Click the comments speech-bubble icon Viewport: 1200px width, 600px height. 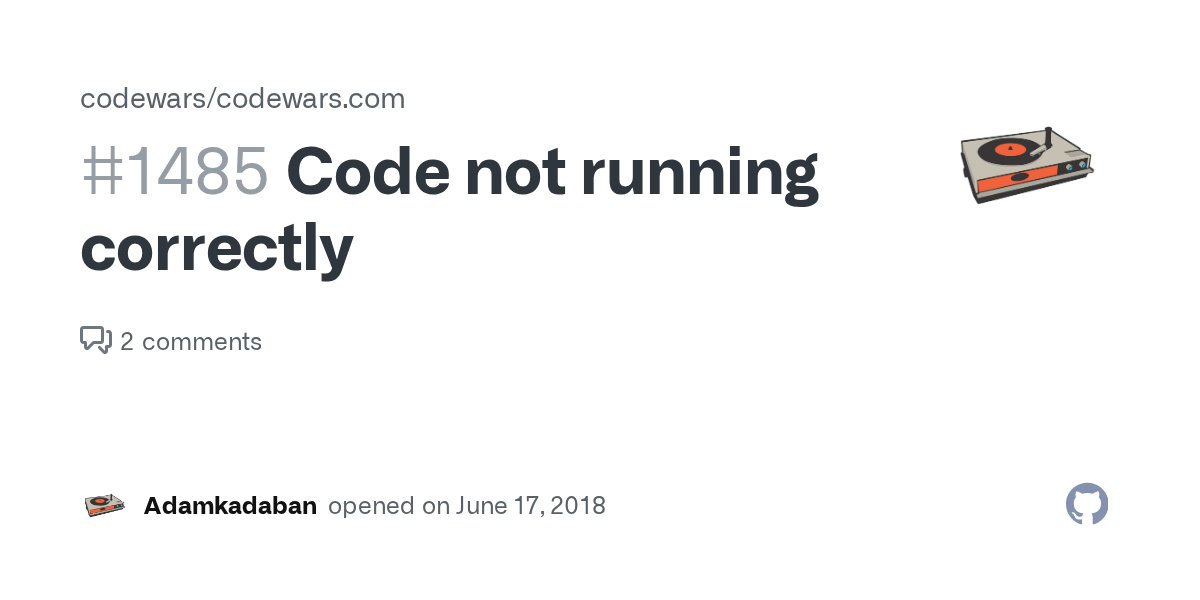pos(95,340)
